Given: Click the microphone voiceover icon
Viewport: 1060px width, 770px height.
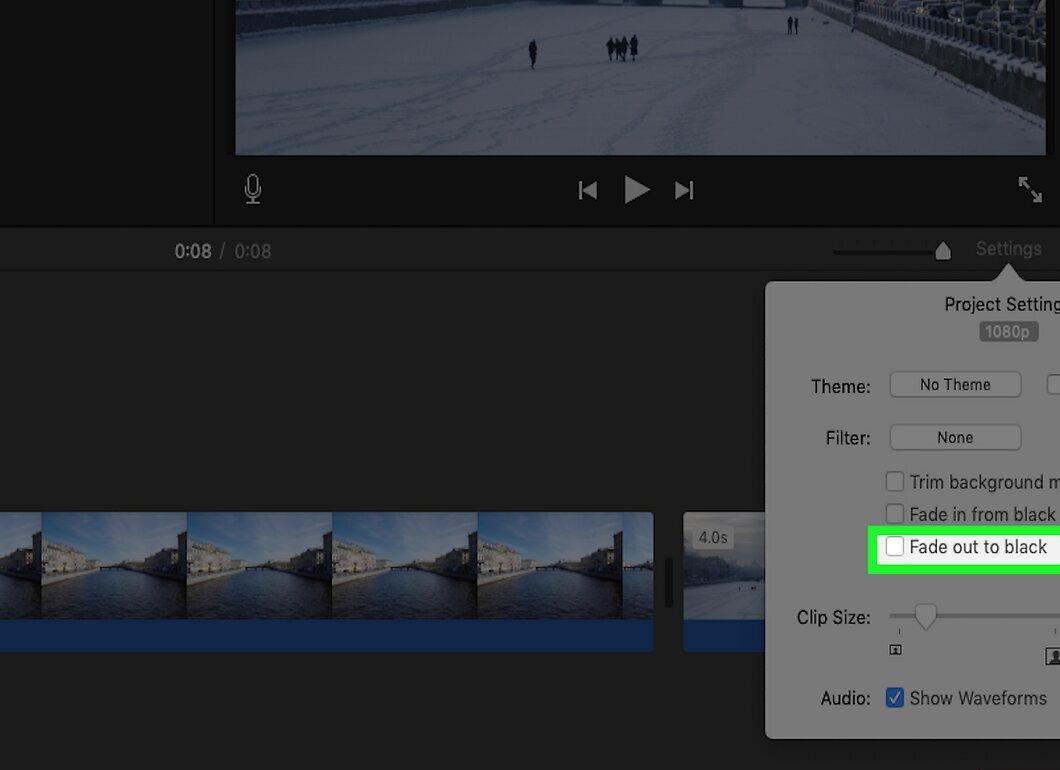Looking at the screenshot, I should [253, 189].
